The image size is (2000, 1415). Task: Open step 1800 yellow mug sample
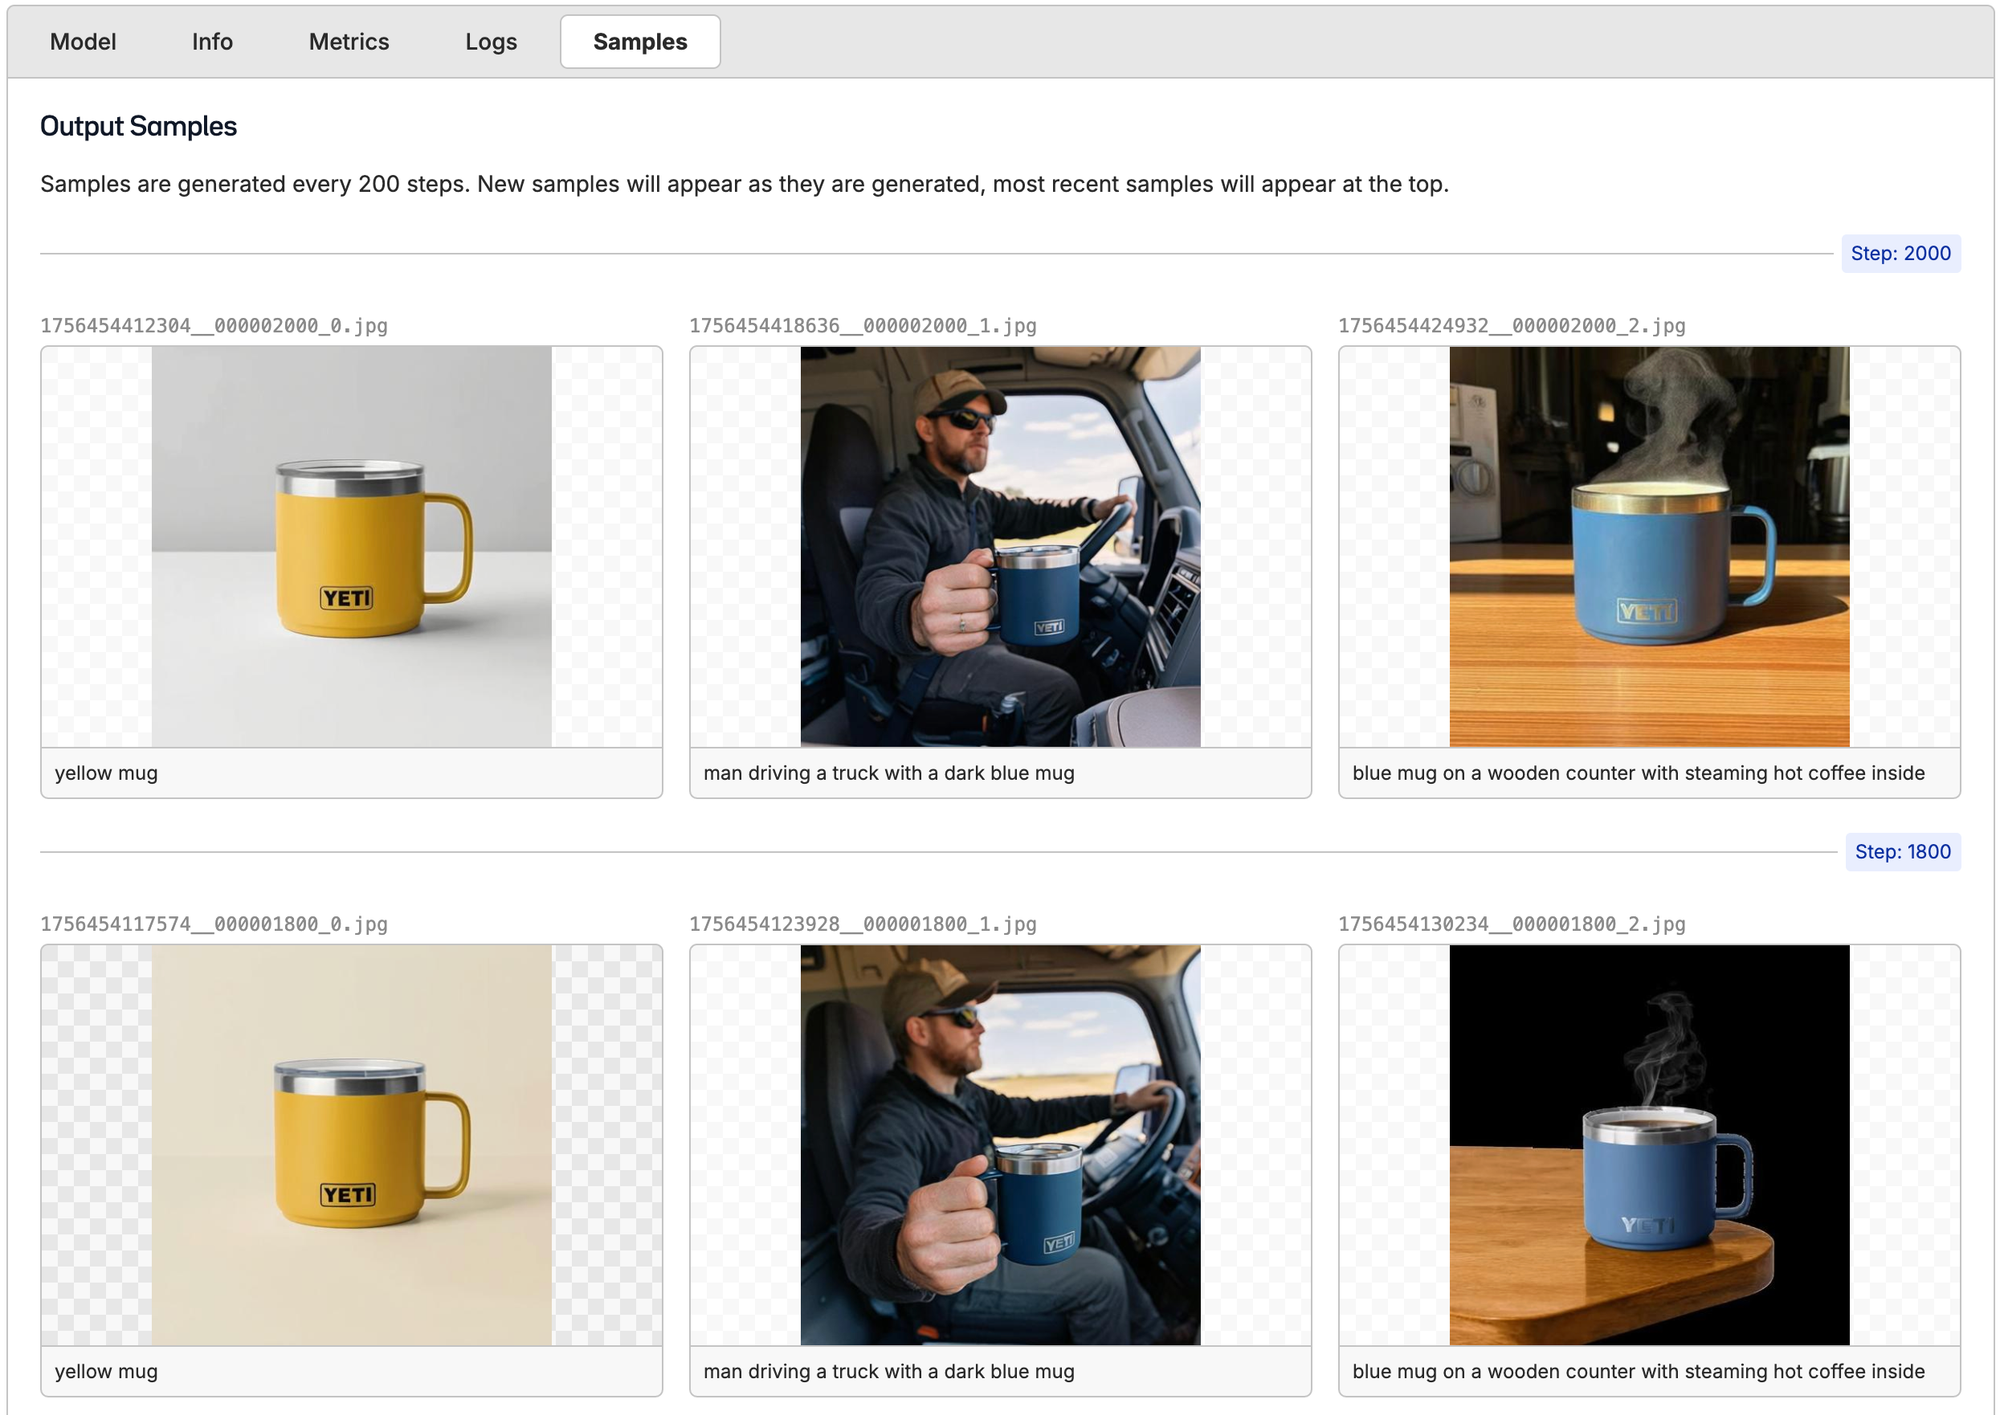[351, 1145]
